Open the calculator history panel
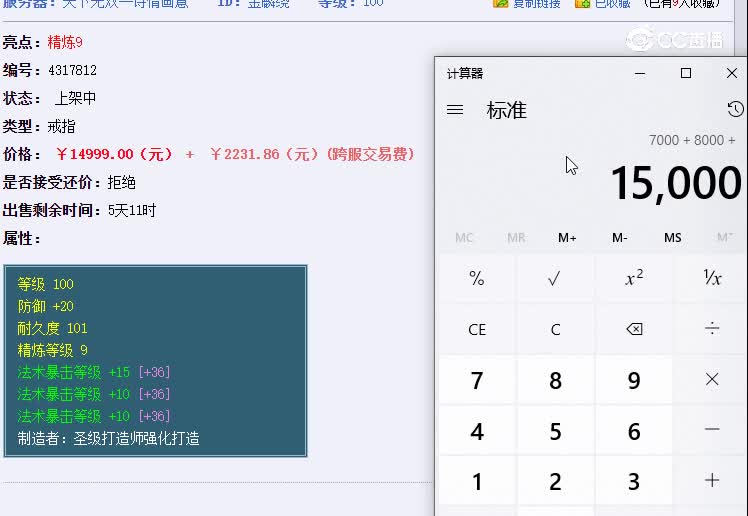 [x=735, y=109]
